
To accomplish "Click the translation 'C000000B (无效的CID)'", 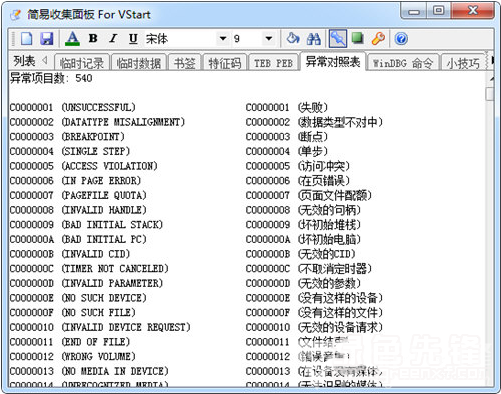I will (x=300, y=254).
